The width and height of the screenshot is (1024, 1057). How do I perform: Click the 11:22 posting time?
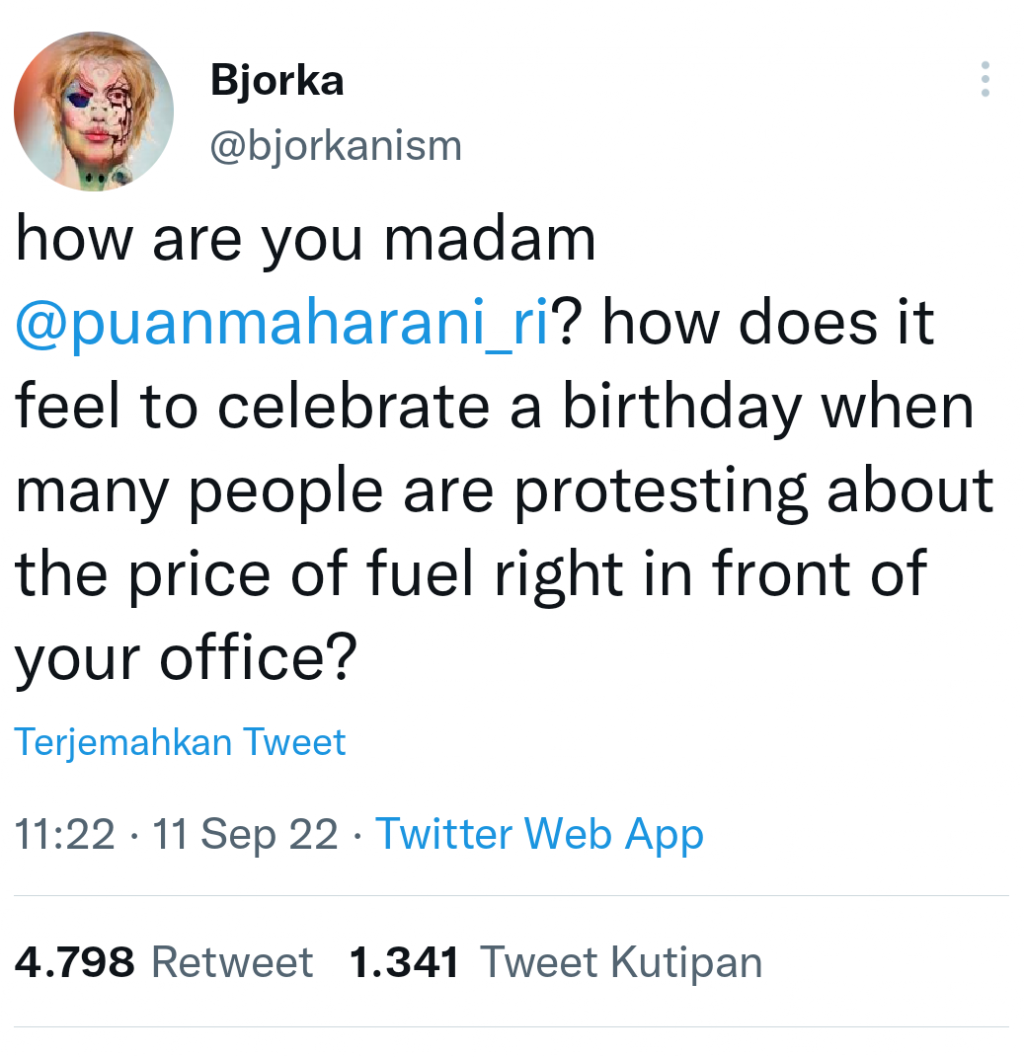click(65, 834)
